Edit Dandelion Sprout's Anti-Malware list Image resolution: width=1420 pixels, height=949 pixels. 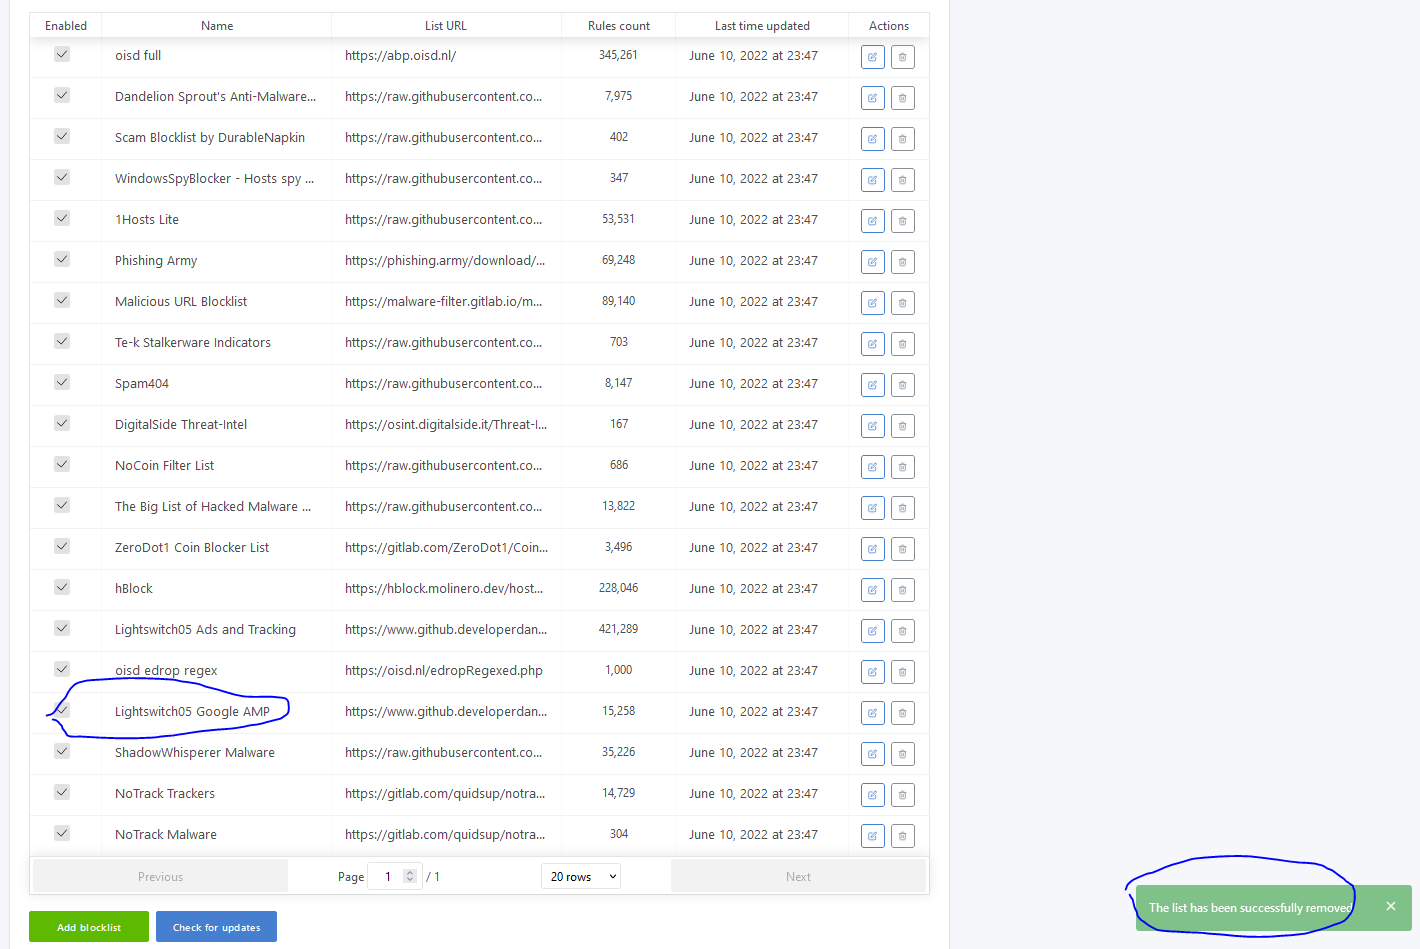pos(872,98)
